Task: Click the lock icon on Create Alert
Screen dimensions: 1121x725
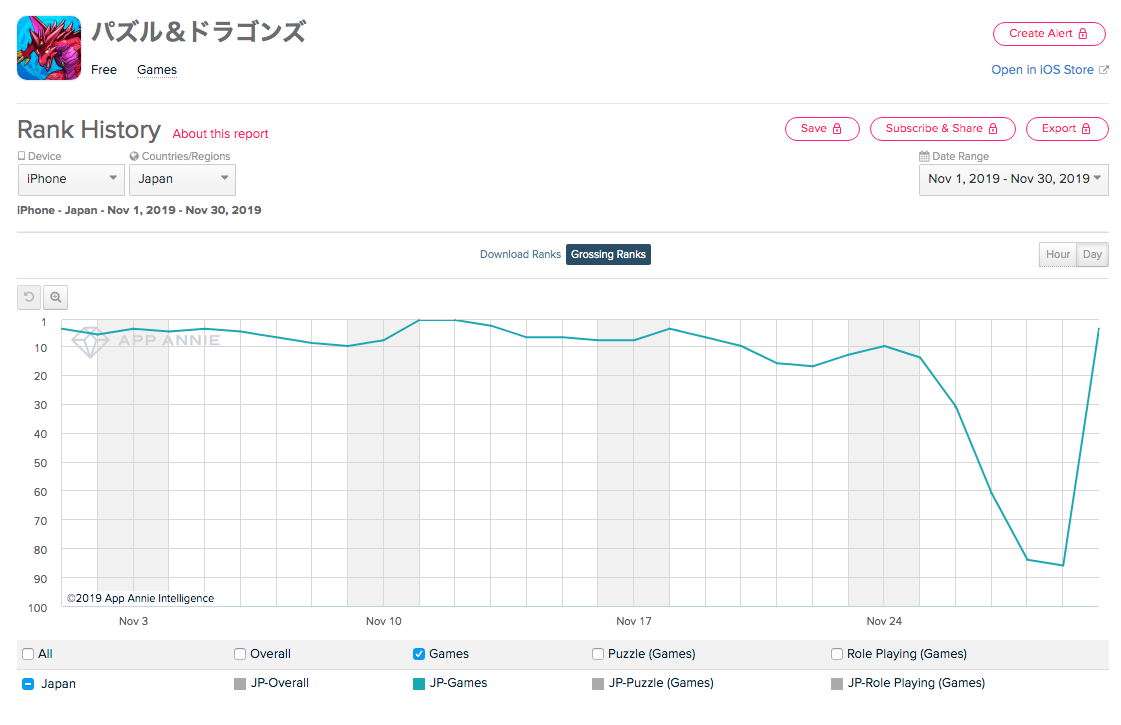Action: click(x=1082, y=34)
